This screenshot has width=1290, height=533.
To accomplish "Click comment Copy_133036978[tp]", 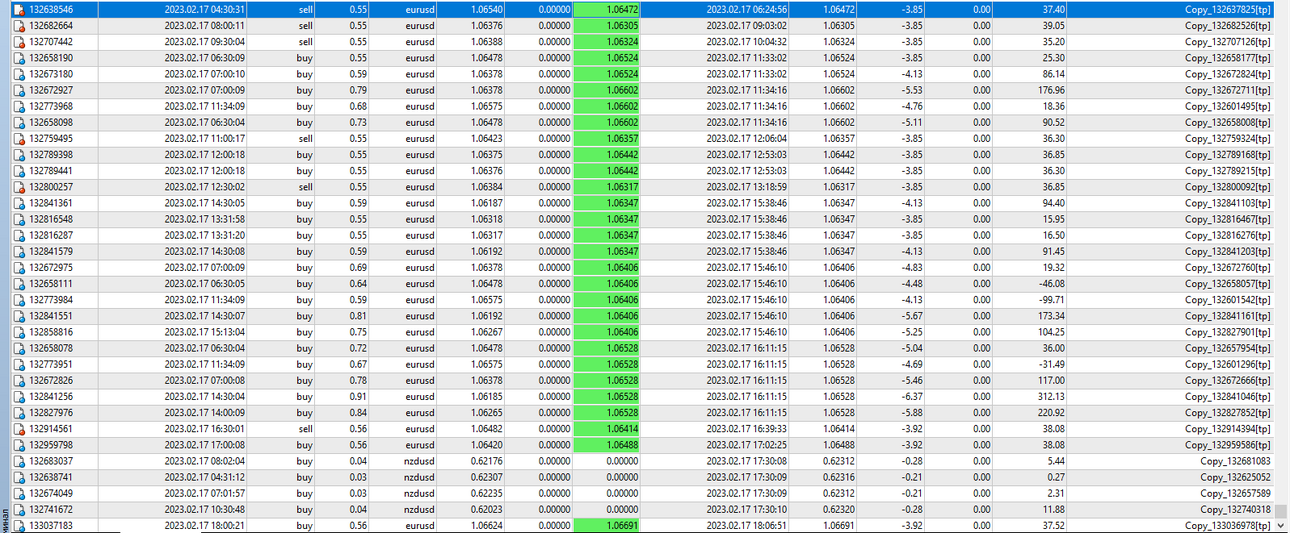I will 1228,525.
